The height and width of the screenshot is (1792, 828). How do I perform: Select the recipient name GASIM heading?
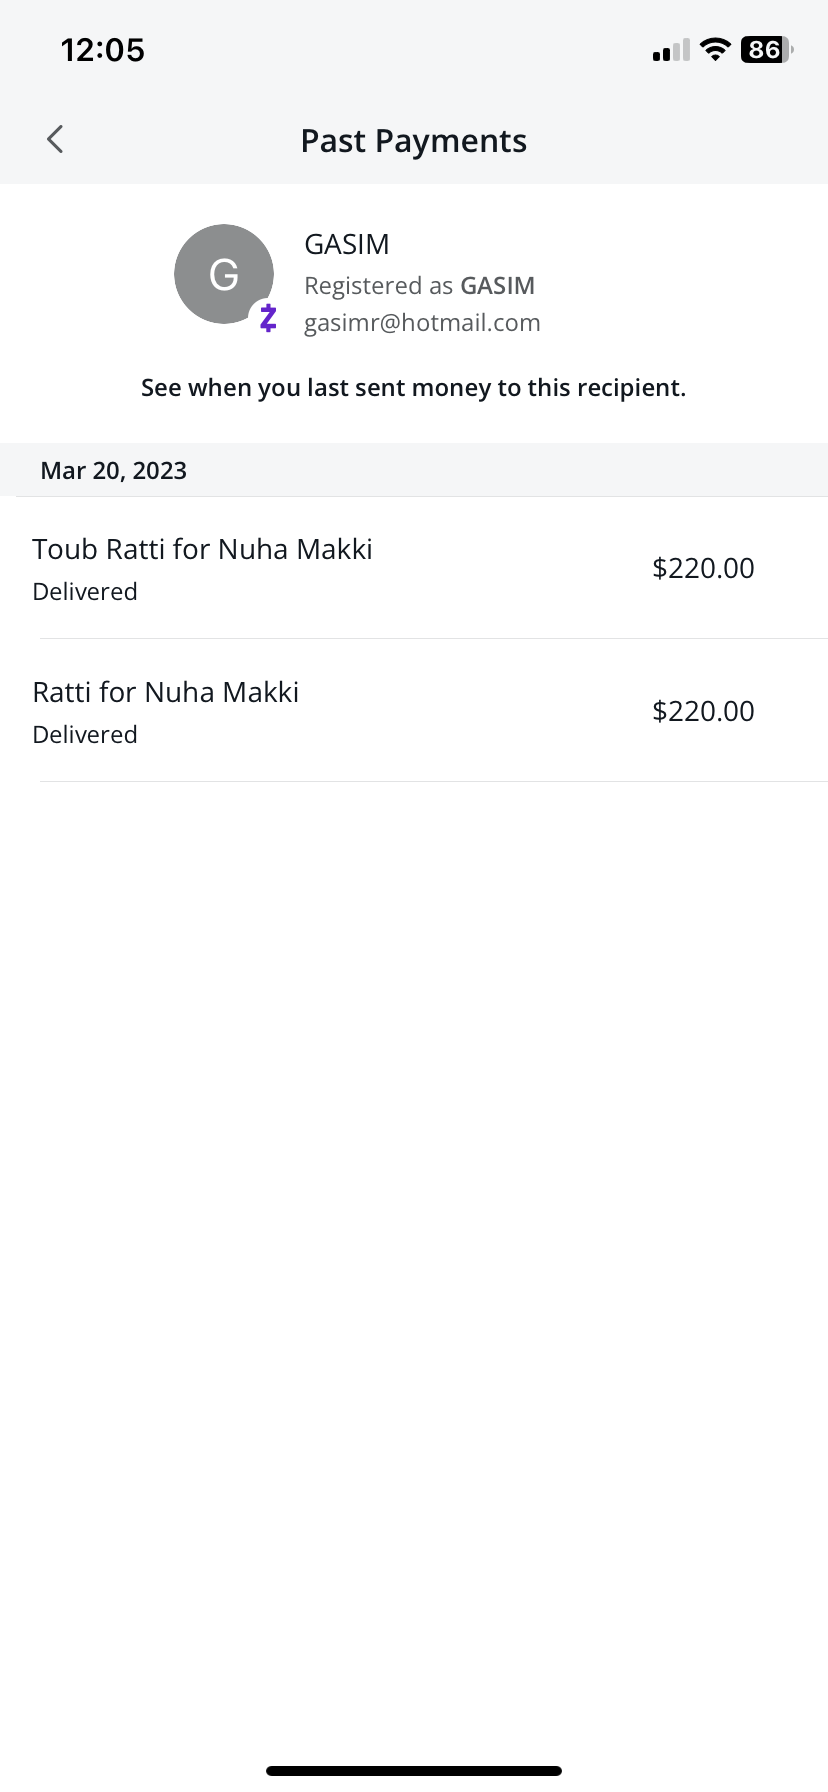coord(347,244)
